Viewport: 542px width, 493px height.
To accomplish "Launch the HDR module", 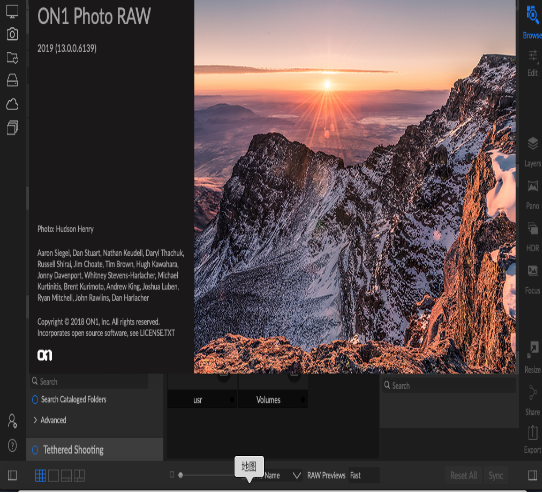I will pyautogui.click(x=533, y=237).
